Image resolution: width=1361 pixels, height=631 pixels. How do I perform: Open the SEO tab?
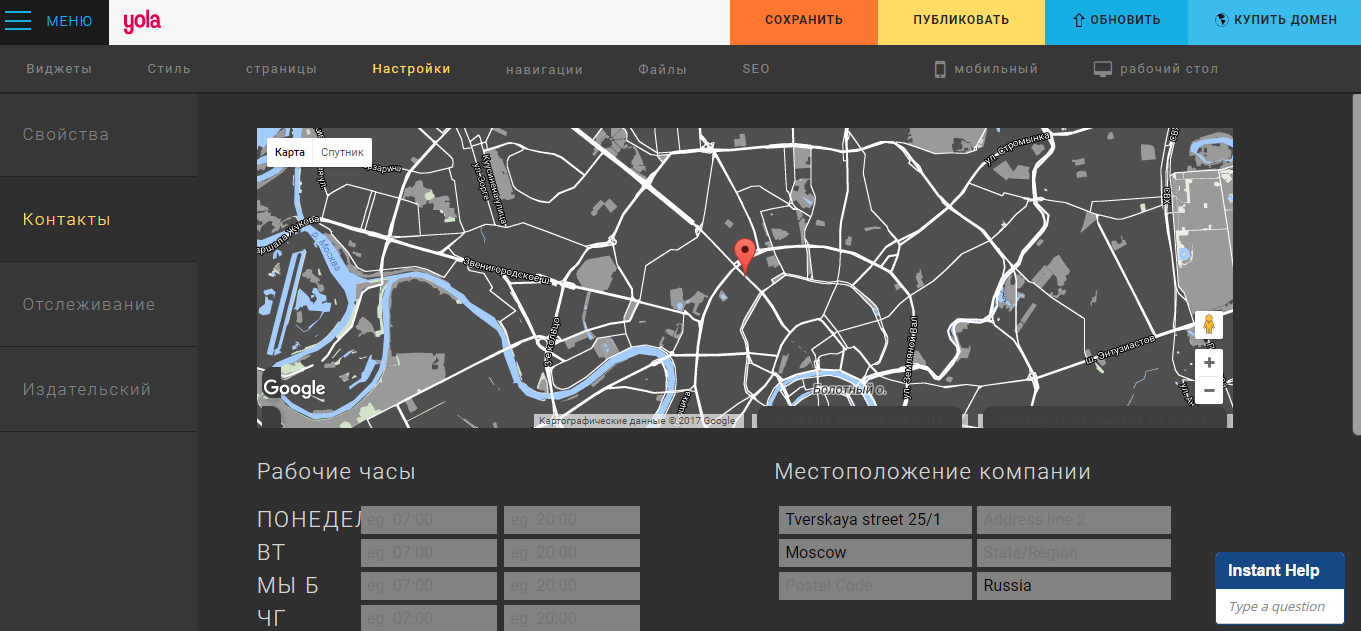pos(756,69)
